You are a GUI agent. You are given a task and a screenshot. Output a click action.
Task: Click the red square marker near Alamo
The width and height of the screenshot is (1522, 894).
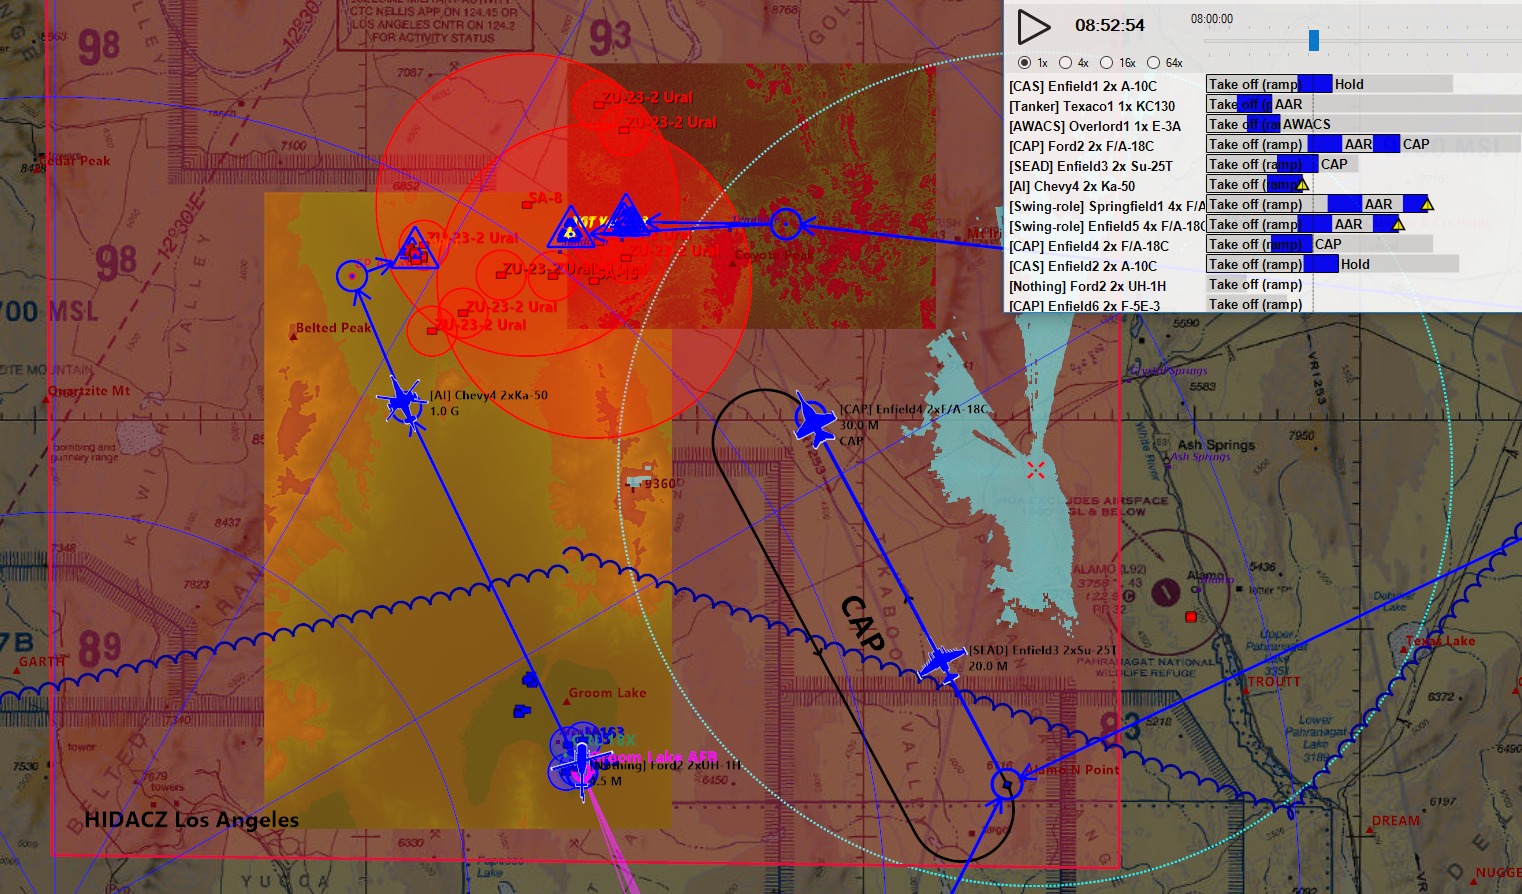pos(1190,617)
